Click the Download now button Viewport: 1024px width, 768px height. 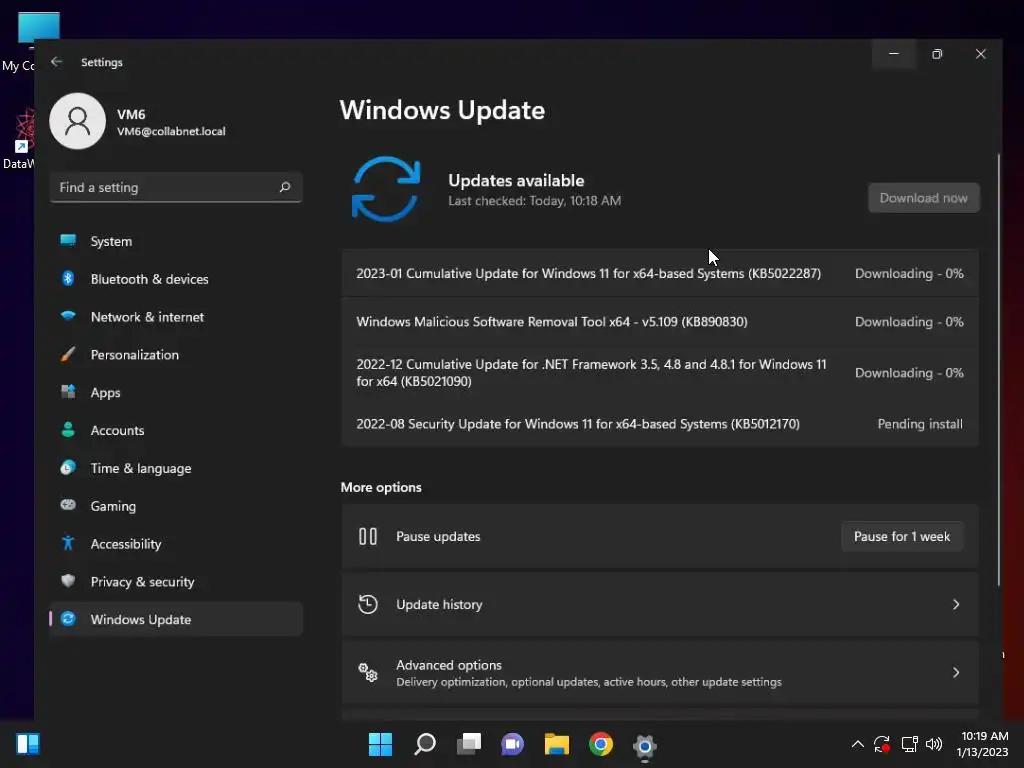click(923, 198)
